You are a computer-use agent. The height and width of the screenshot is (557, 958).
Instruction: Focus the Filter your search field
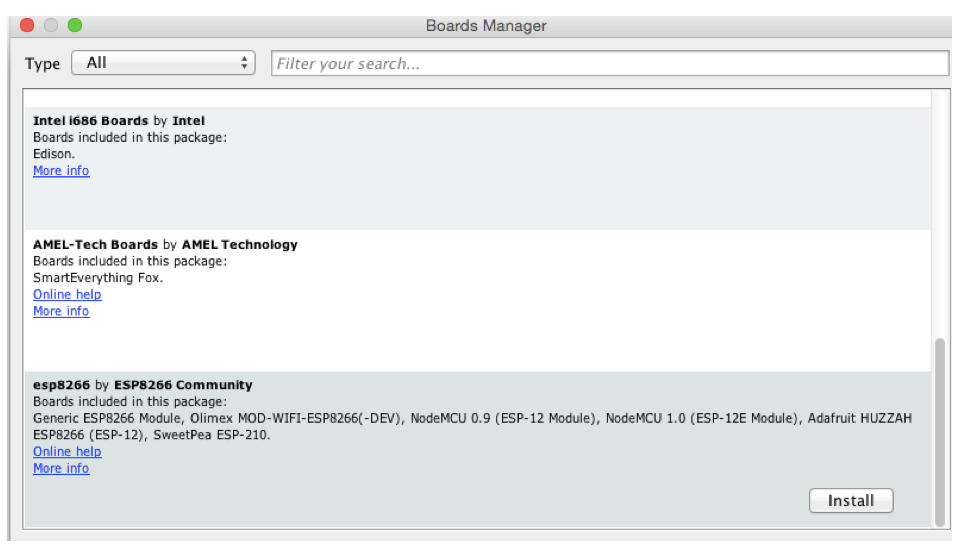610,64
